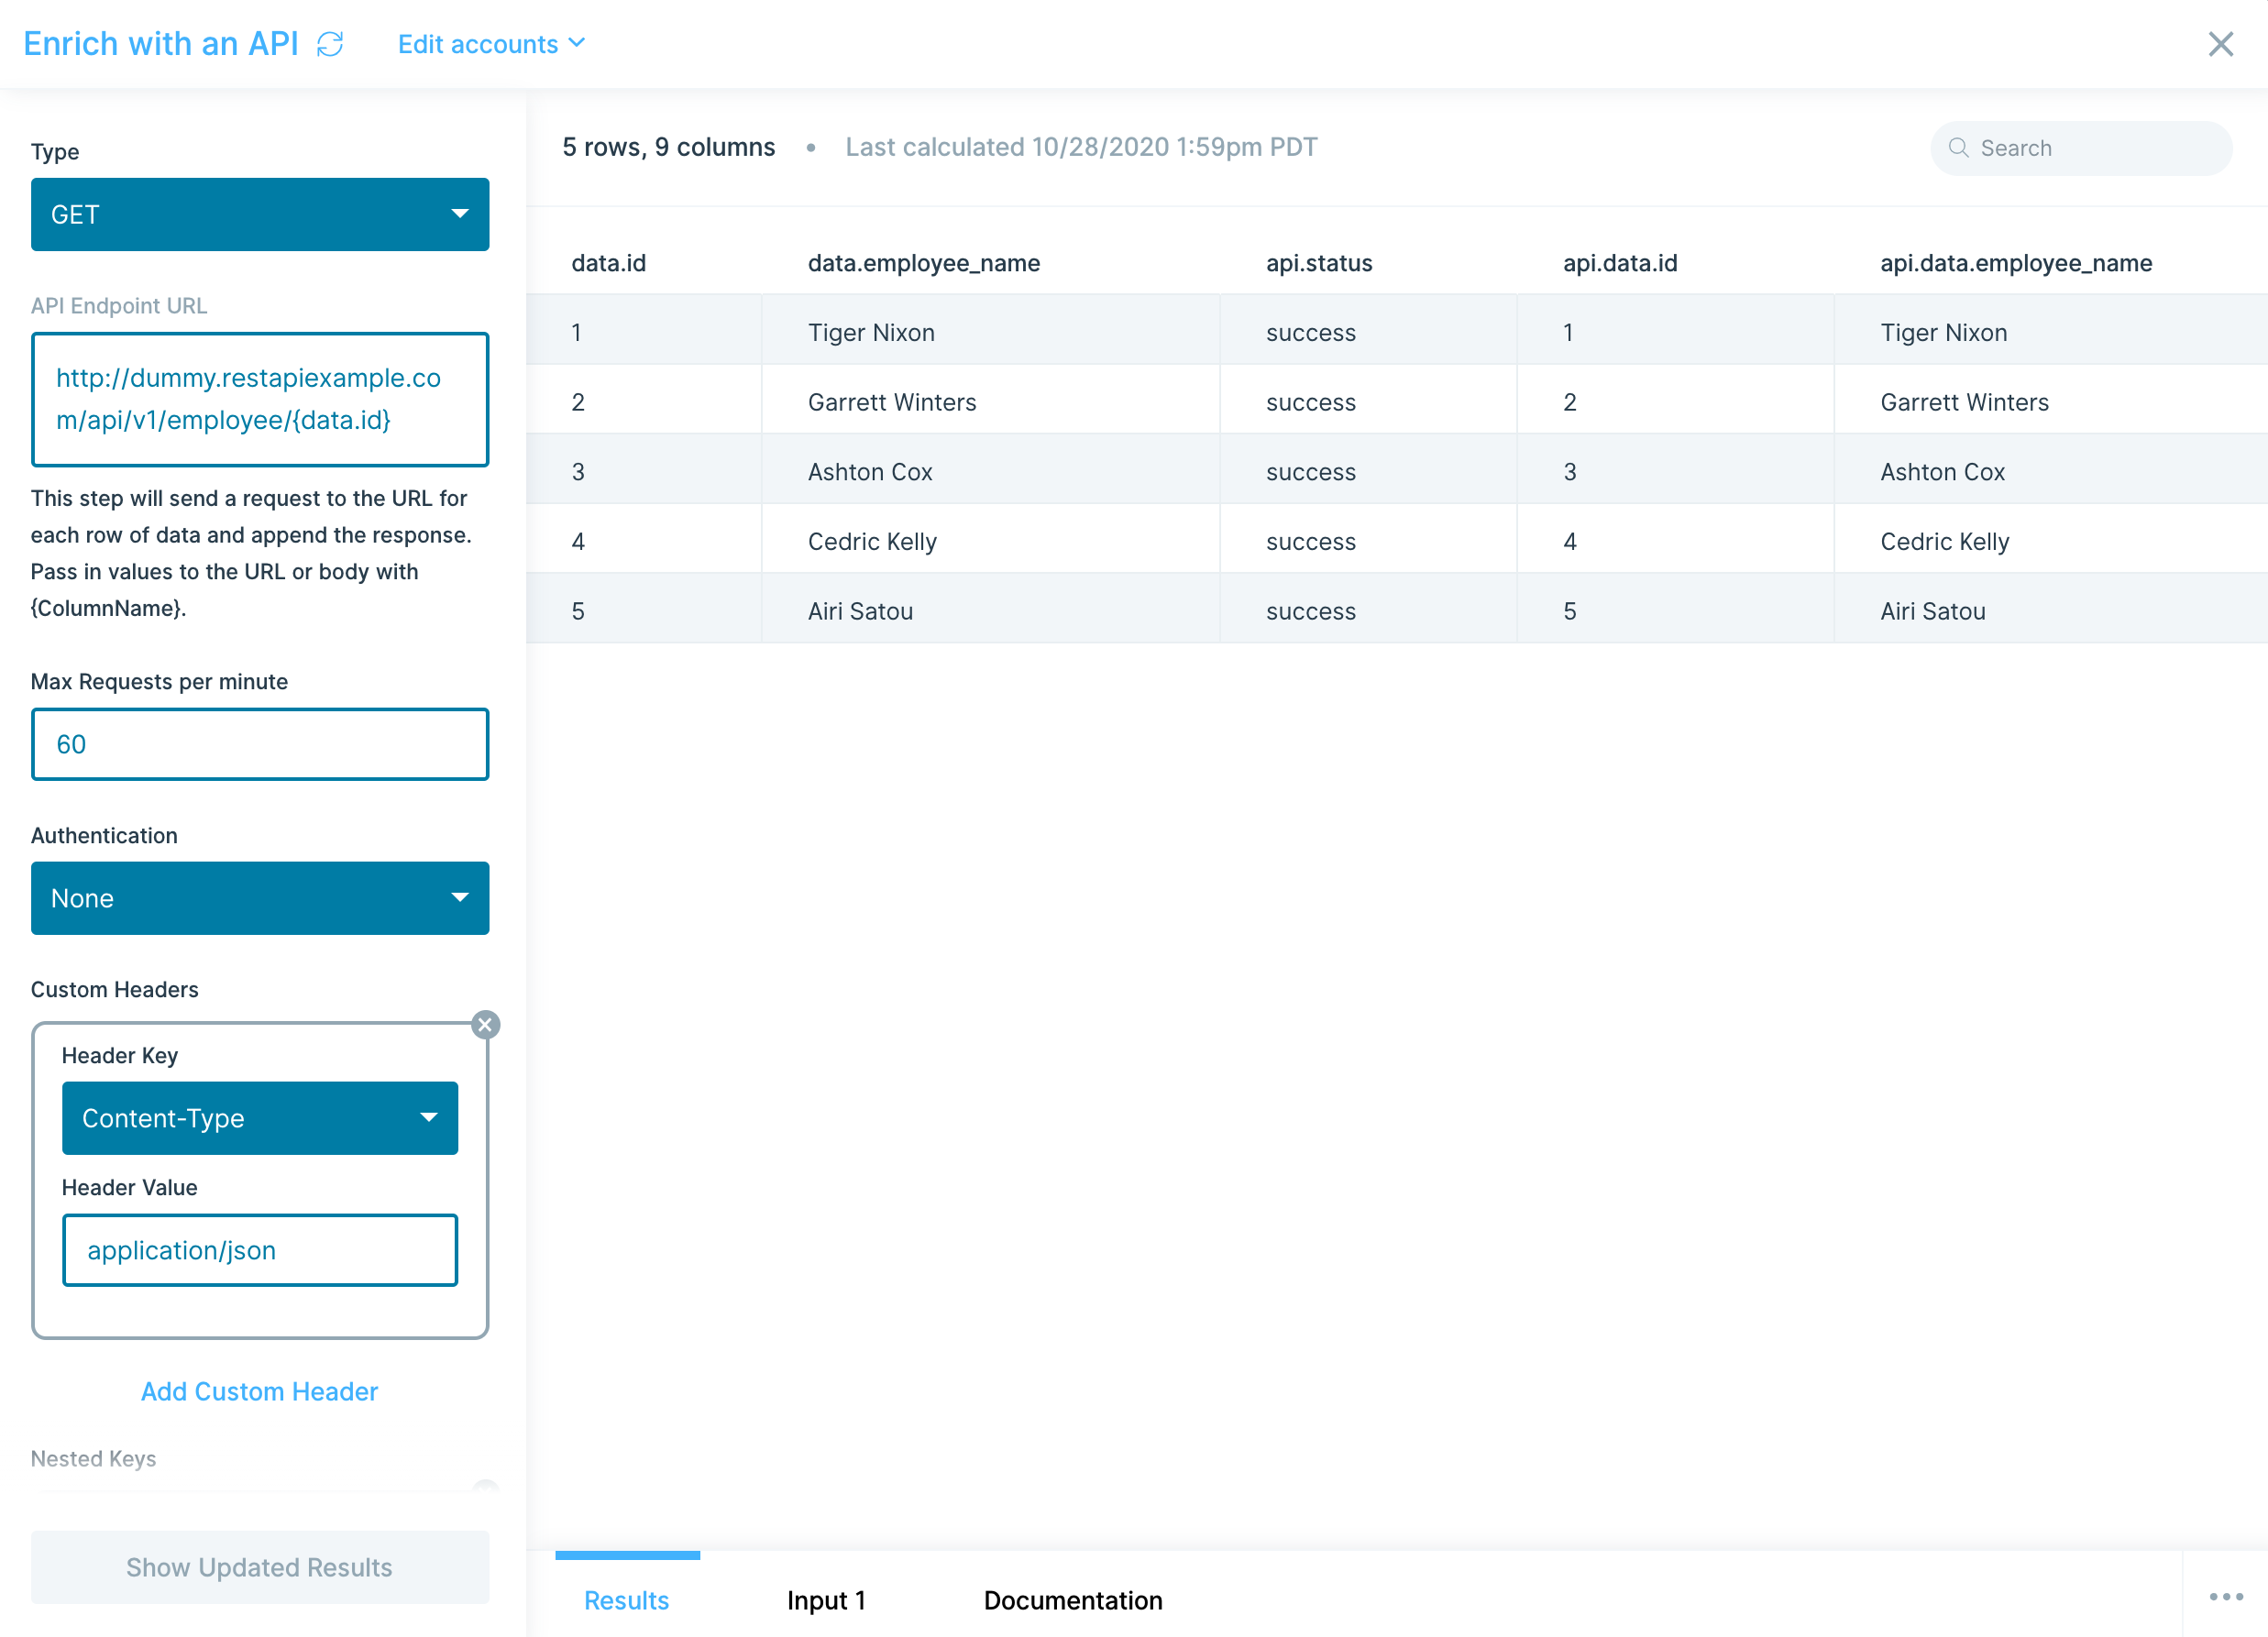Viewport: 2268px width, 1637px height.
Task: Click the data.employee_name column header
Action: click(x=924, y=263)
